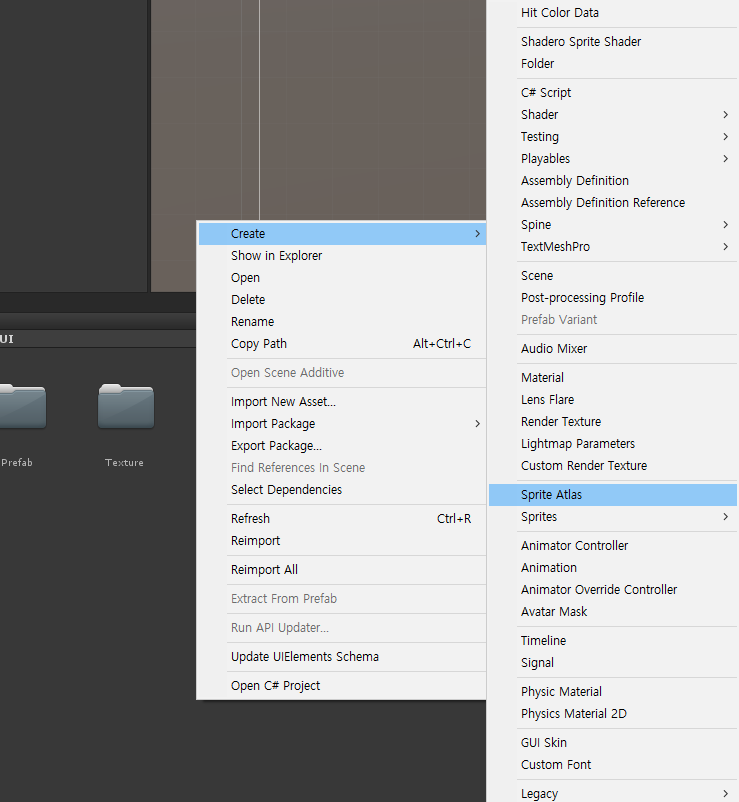Select Rename menu entry
739x802 pixels.
coord(342,322)
